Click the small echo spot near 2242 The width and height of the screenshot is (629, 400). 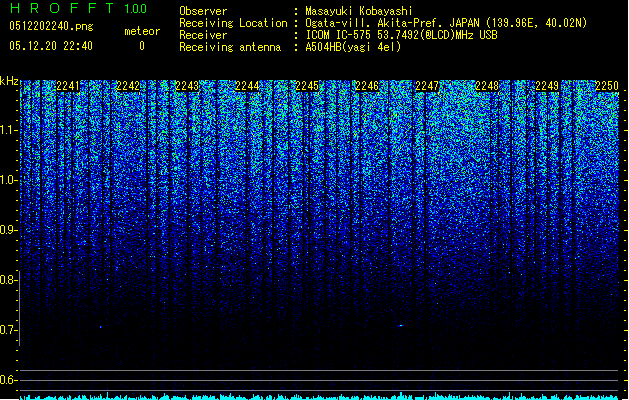click(101, 327)
